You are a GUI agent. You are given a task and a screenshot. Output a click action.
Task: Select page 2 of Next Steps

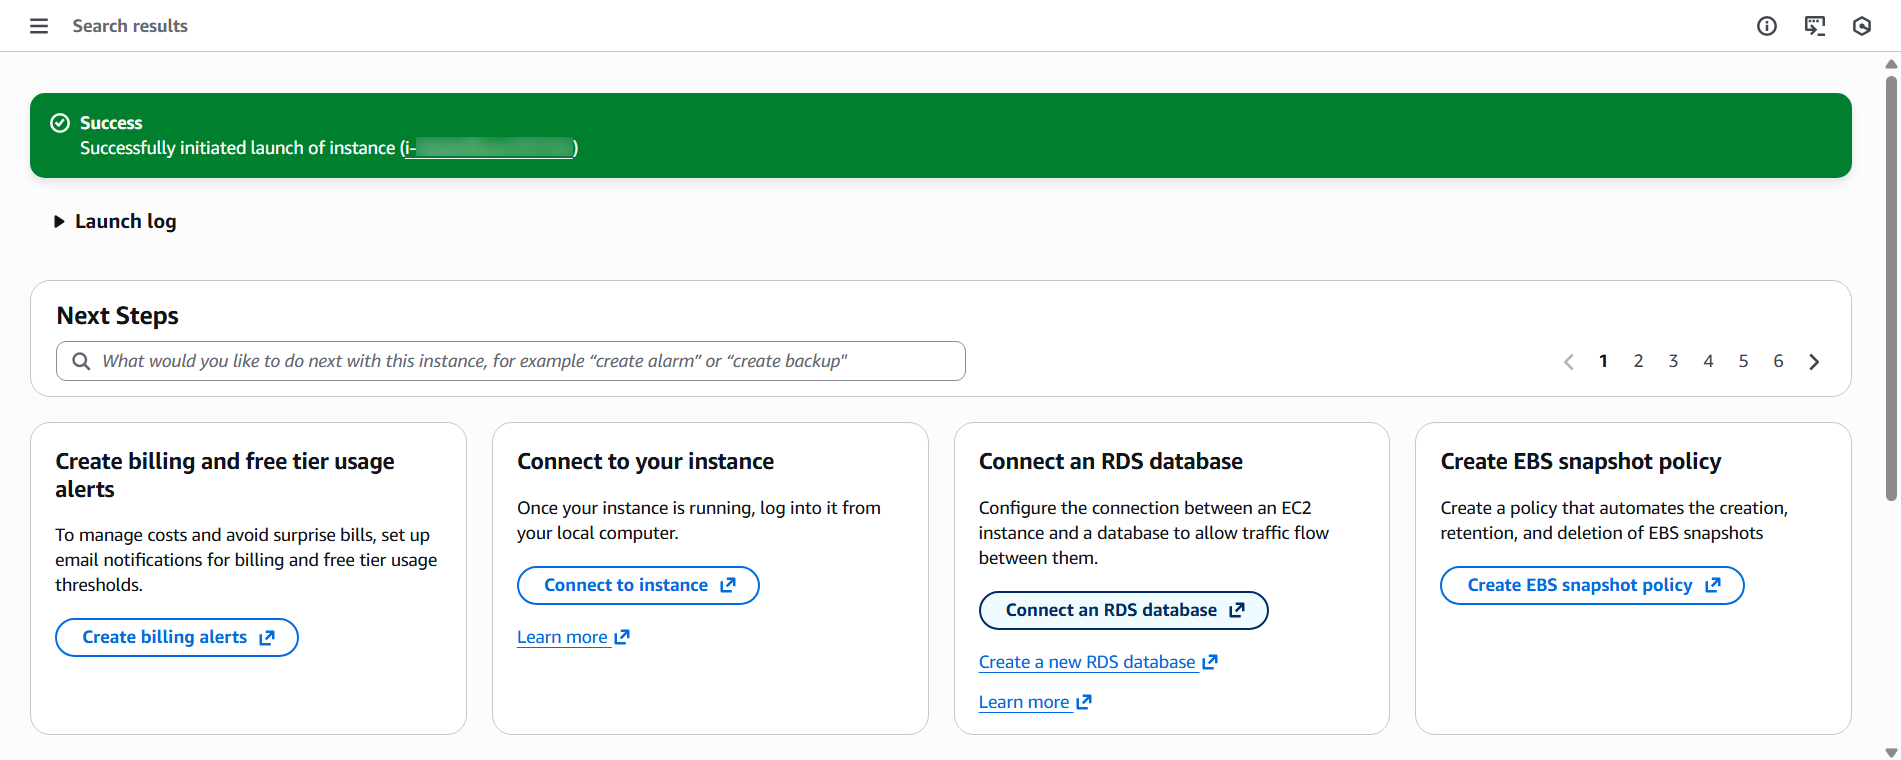coord(1638,361)
